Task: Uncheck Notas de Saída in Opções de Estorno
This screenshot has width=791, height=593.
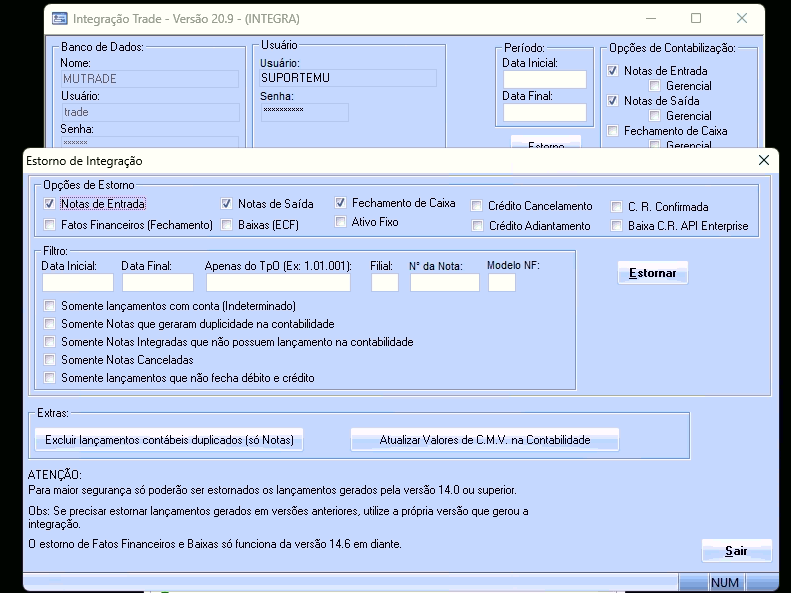Action: (227, 204)
